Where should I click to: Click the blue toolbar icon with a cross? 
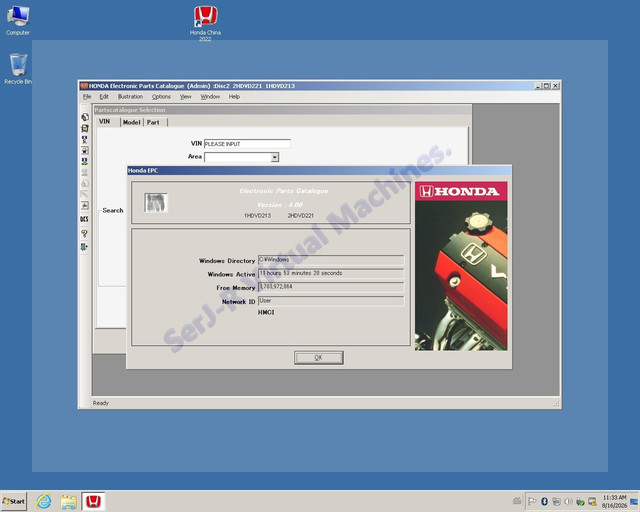click(x=84, y=139)
